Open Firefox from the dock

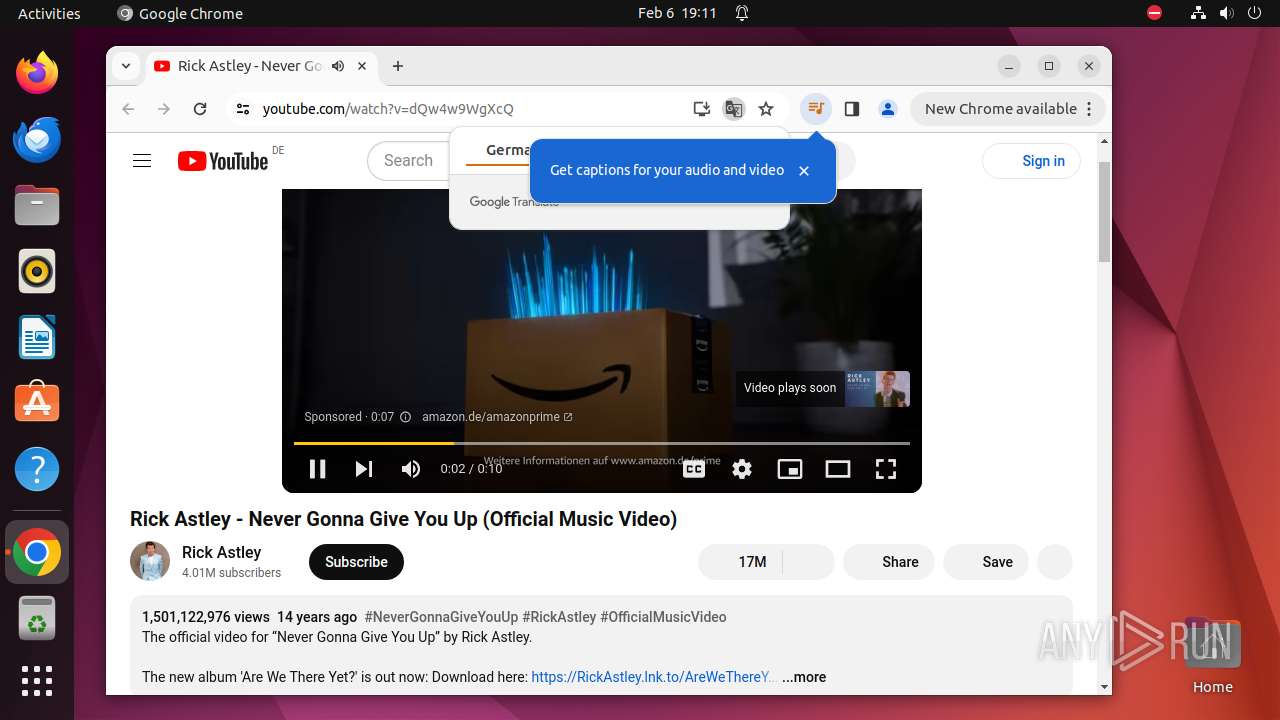pyautogui.click(x=37, y=74)
